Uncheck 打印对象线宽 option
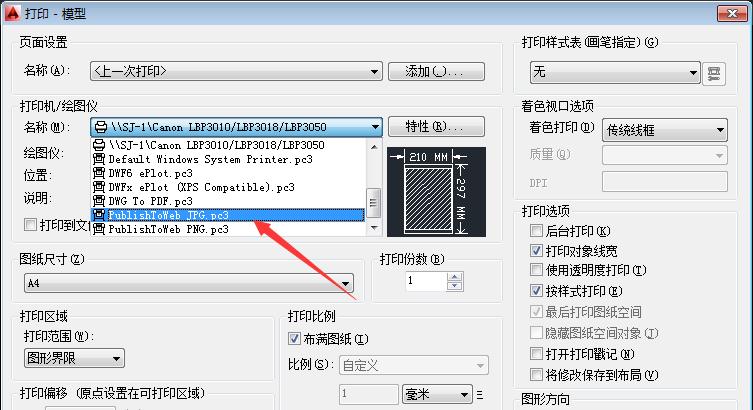 tap(536, 251)
